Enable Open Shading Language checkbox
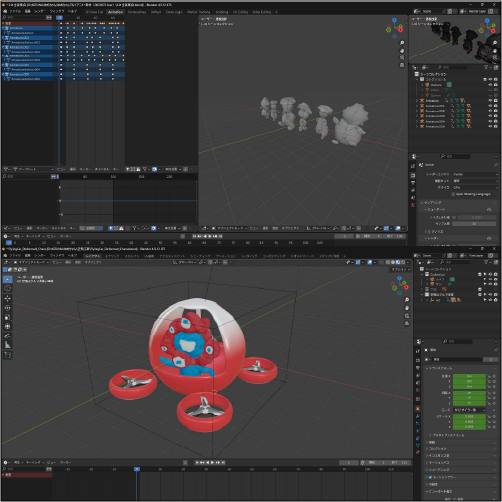This screenshot has height=502, width=502. tap(453, 194)
